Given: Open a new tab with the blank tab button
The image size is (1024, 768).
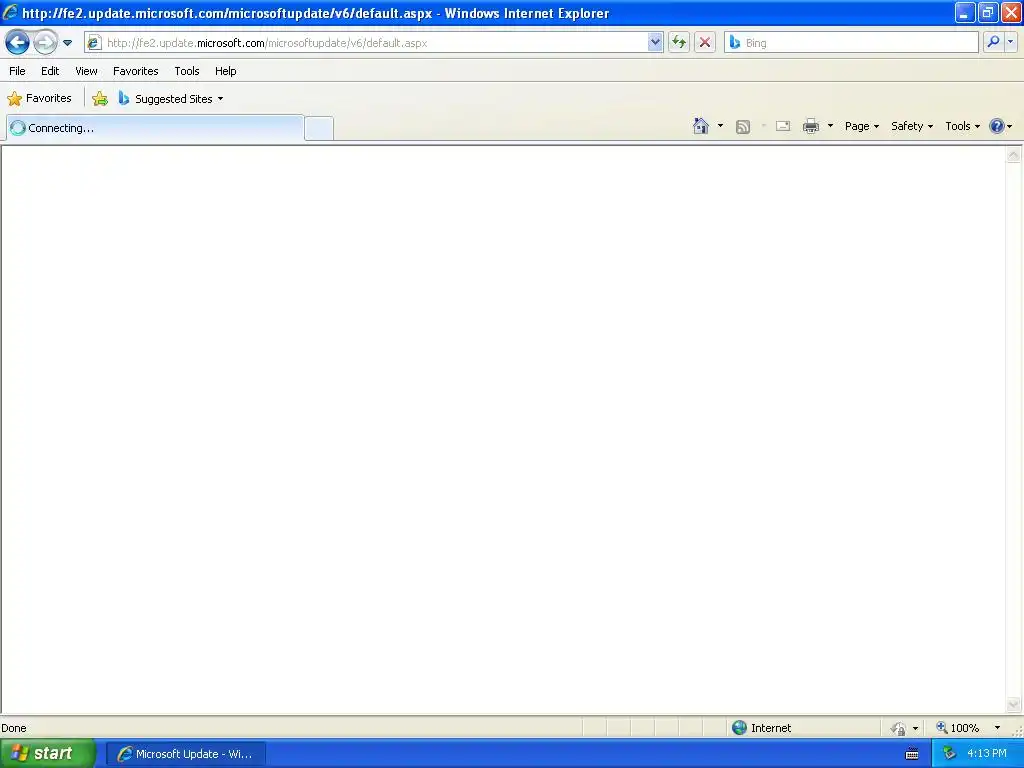Looking at the screenshot, I should [x=319, y=128].
